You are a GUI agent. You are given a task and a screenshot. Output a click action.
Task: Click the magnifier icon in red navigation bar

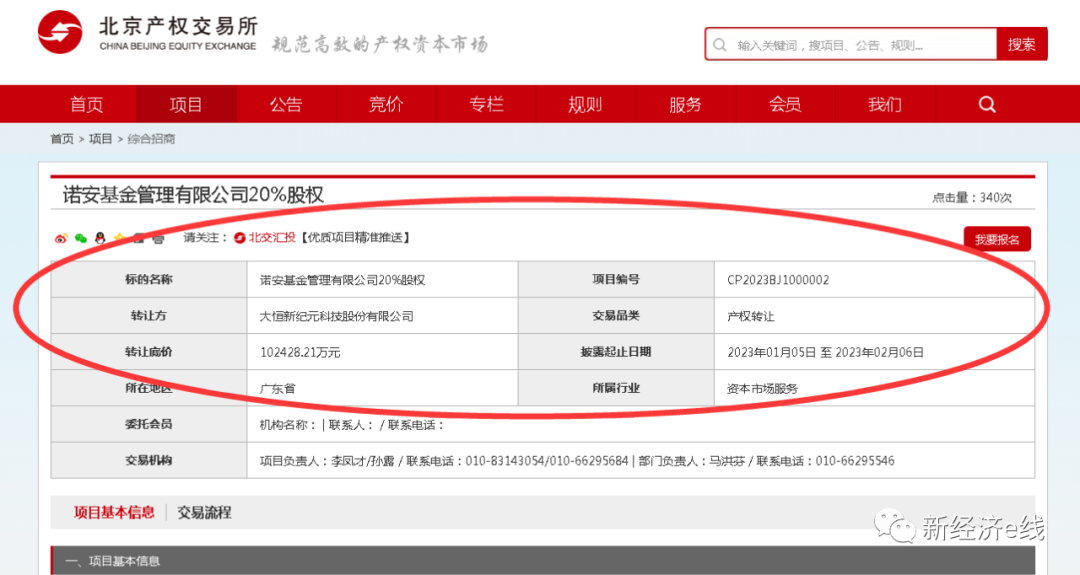(x=987, y=104)
